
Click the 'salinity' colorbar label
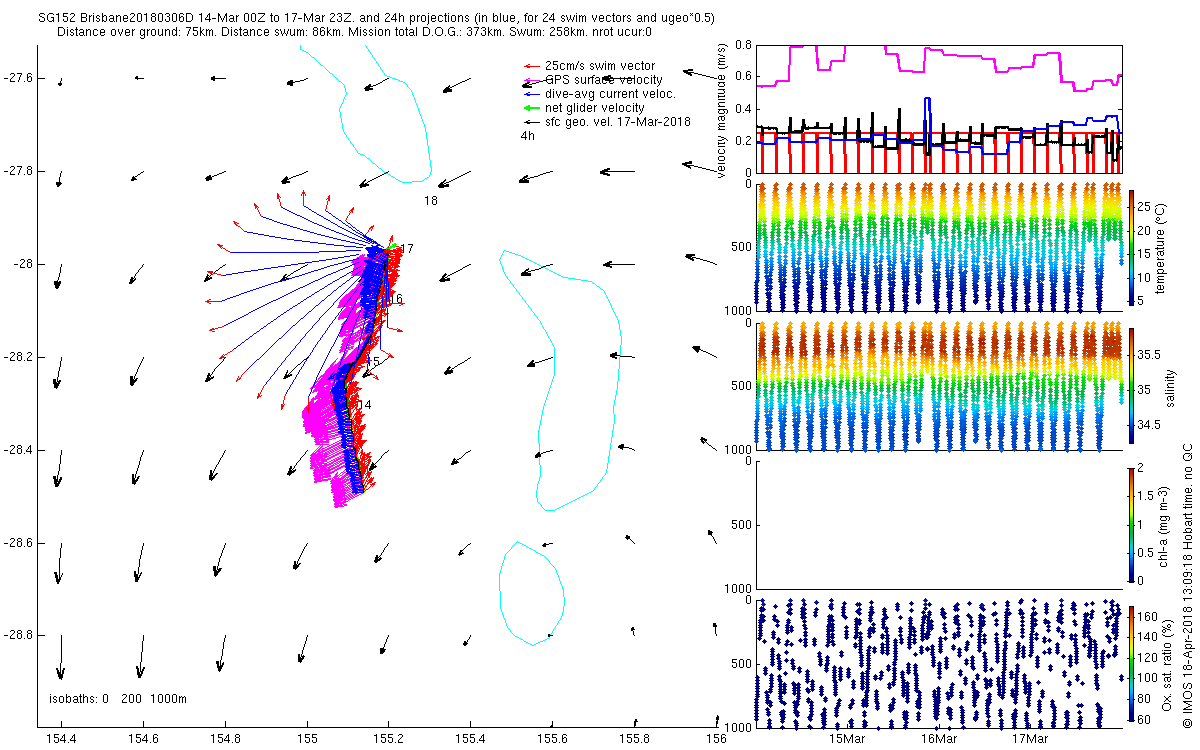(1169, 388)
